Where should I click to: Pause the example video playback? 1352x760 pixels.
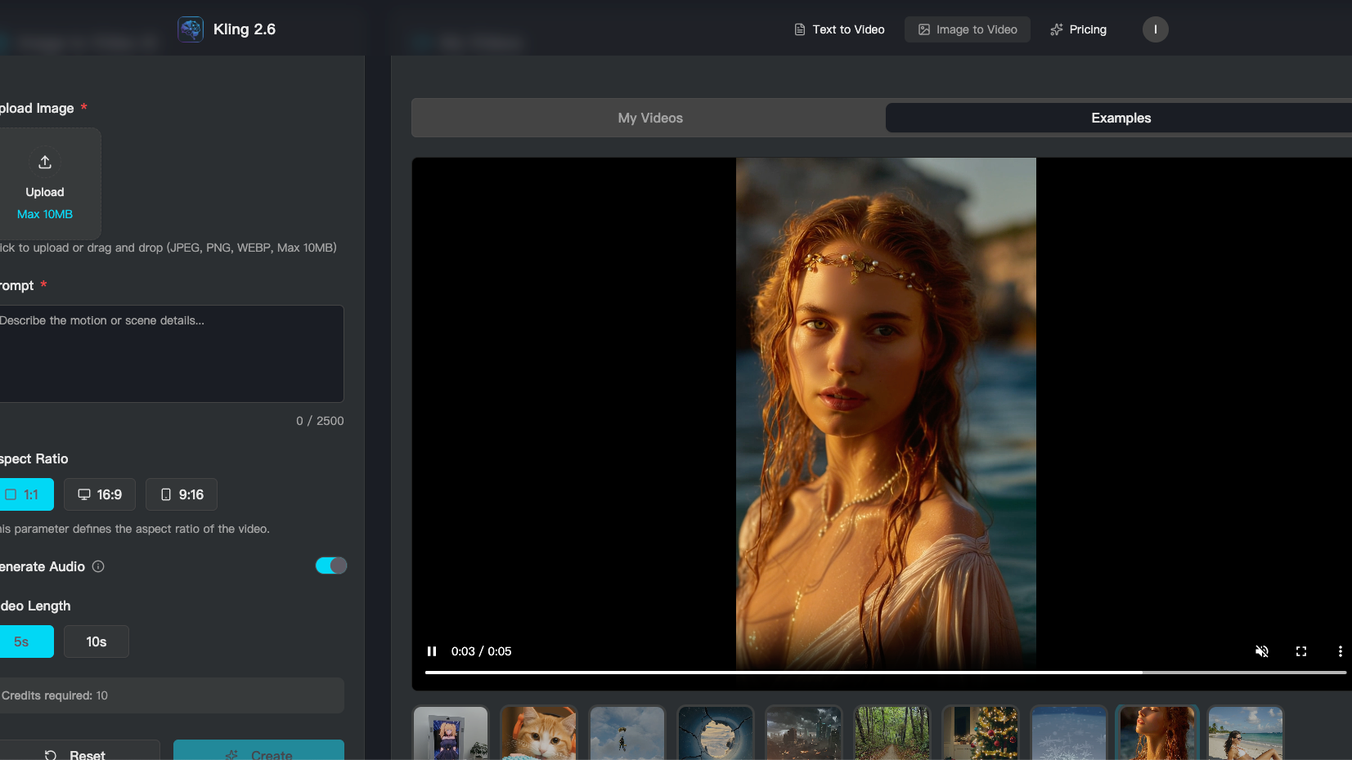pyautogui.click(x=432, y=651)
